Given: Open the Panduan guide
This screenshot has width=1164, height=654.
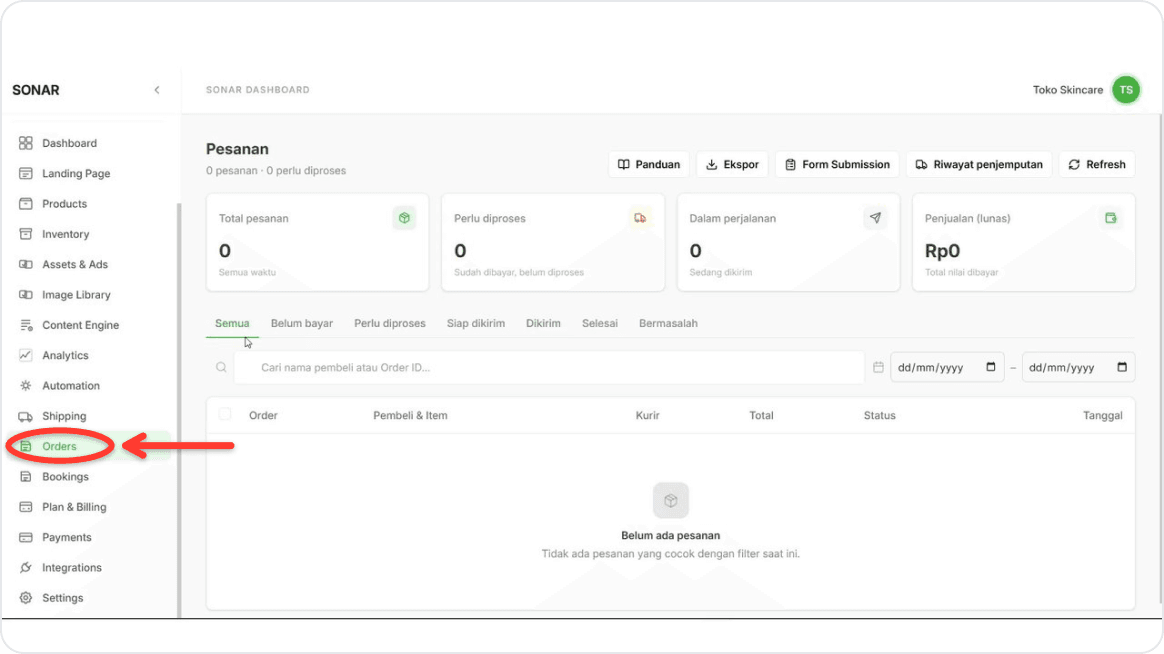Looking at the screenshot, I should [x=649, y=164].
